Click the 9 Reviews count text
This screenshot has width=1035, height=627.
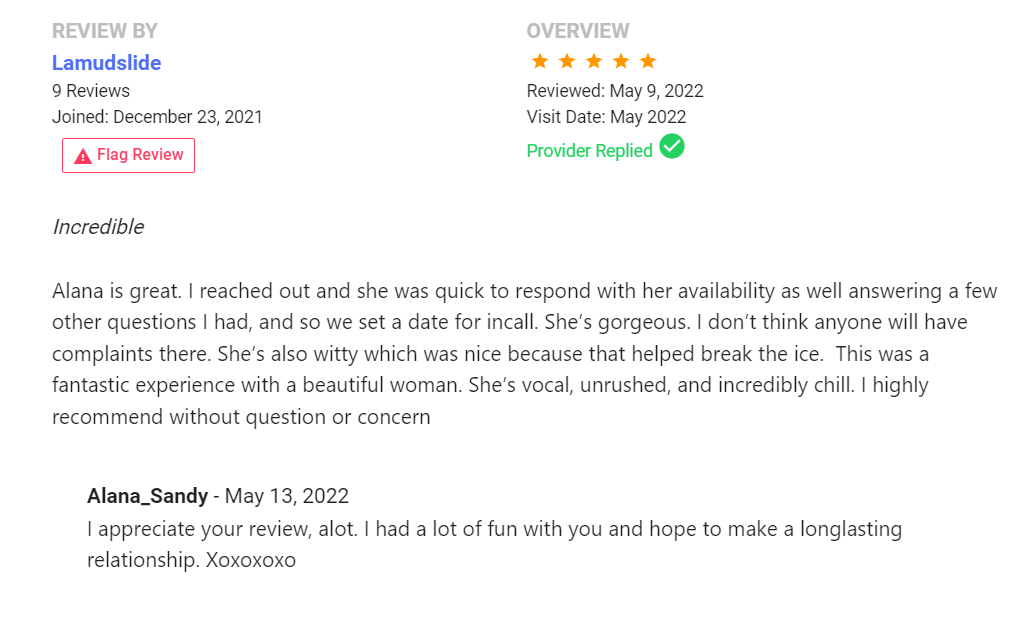[91, 90]
